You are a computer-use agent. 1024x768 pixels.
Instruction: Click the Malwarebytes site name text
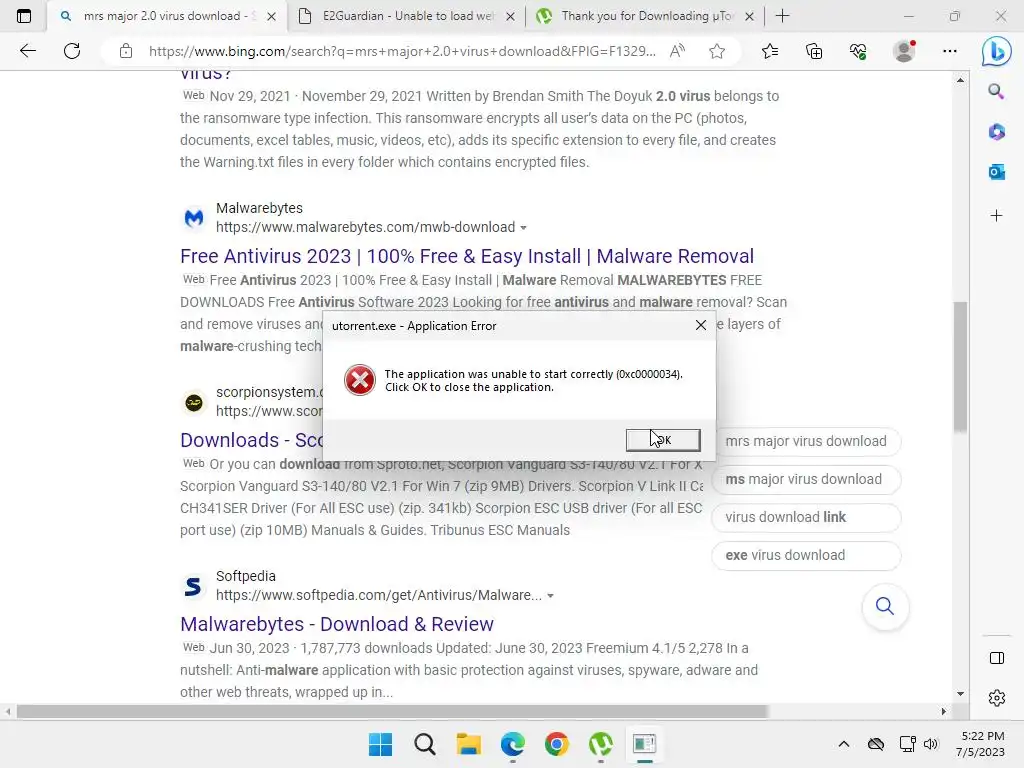pos(259,208)
